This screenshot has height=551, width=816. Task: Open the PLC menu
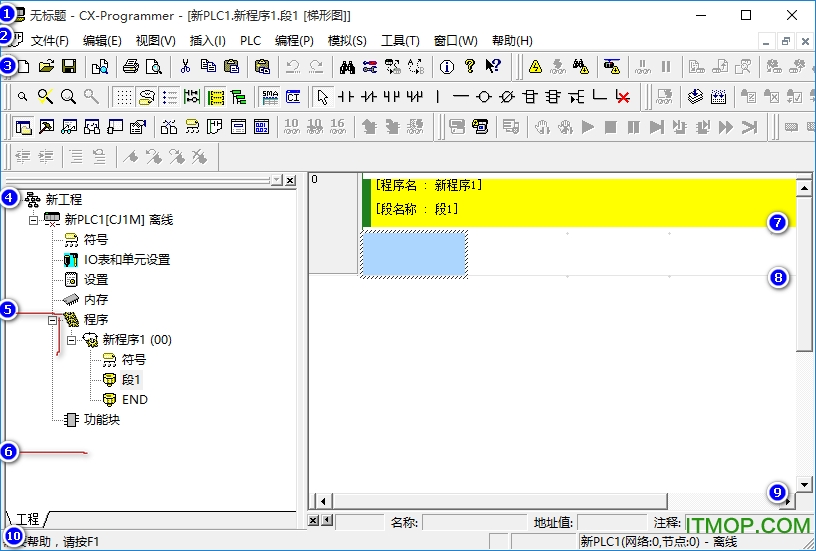[x=250, y=41]
